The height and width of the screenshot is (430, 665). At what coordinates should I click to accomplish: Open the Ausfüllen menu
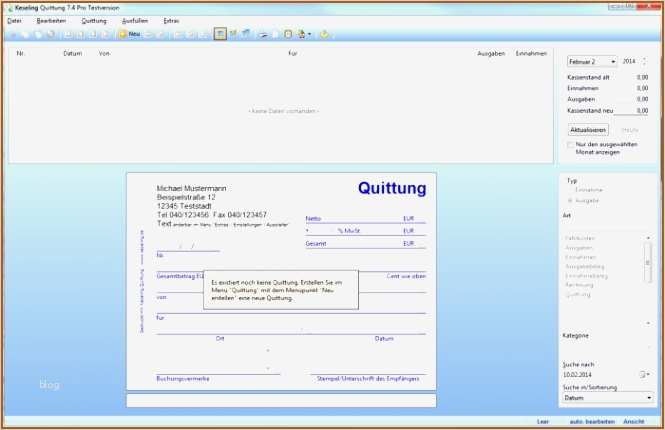pyautogui.click(x=135, y=21)
